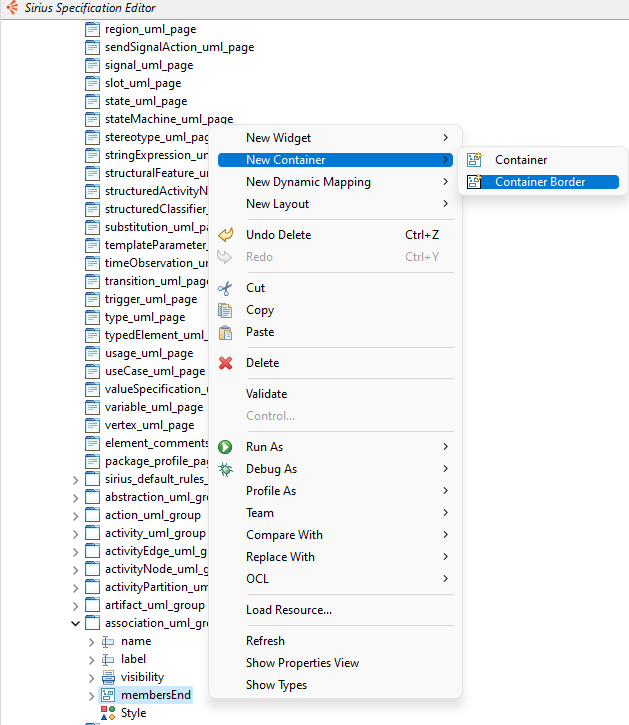Expand the abstraction_uml_group tree node

(75, 498)
